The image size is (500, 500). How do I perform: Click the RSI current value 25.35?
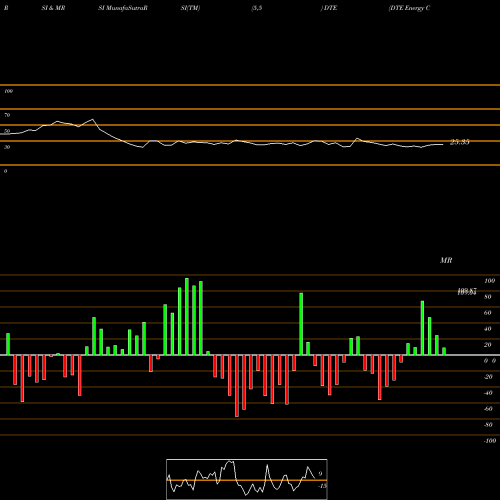coord(460,142)
